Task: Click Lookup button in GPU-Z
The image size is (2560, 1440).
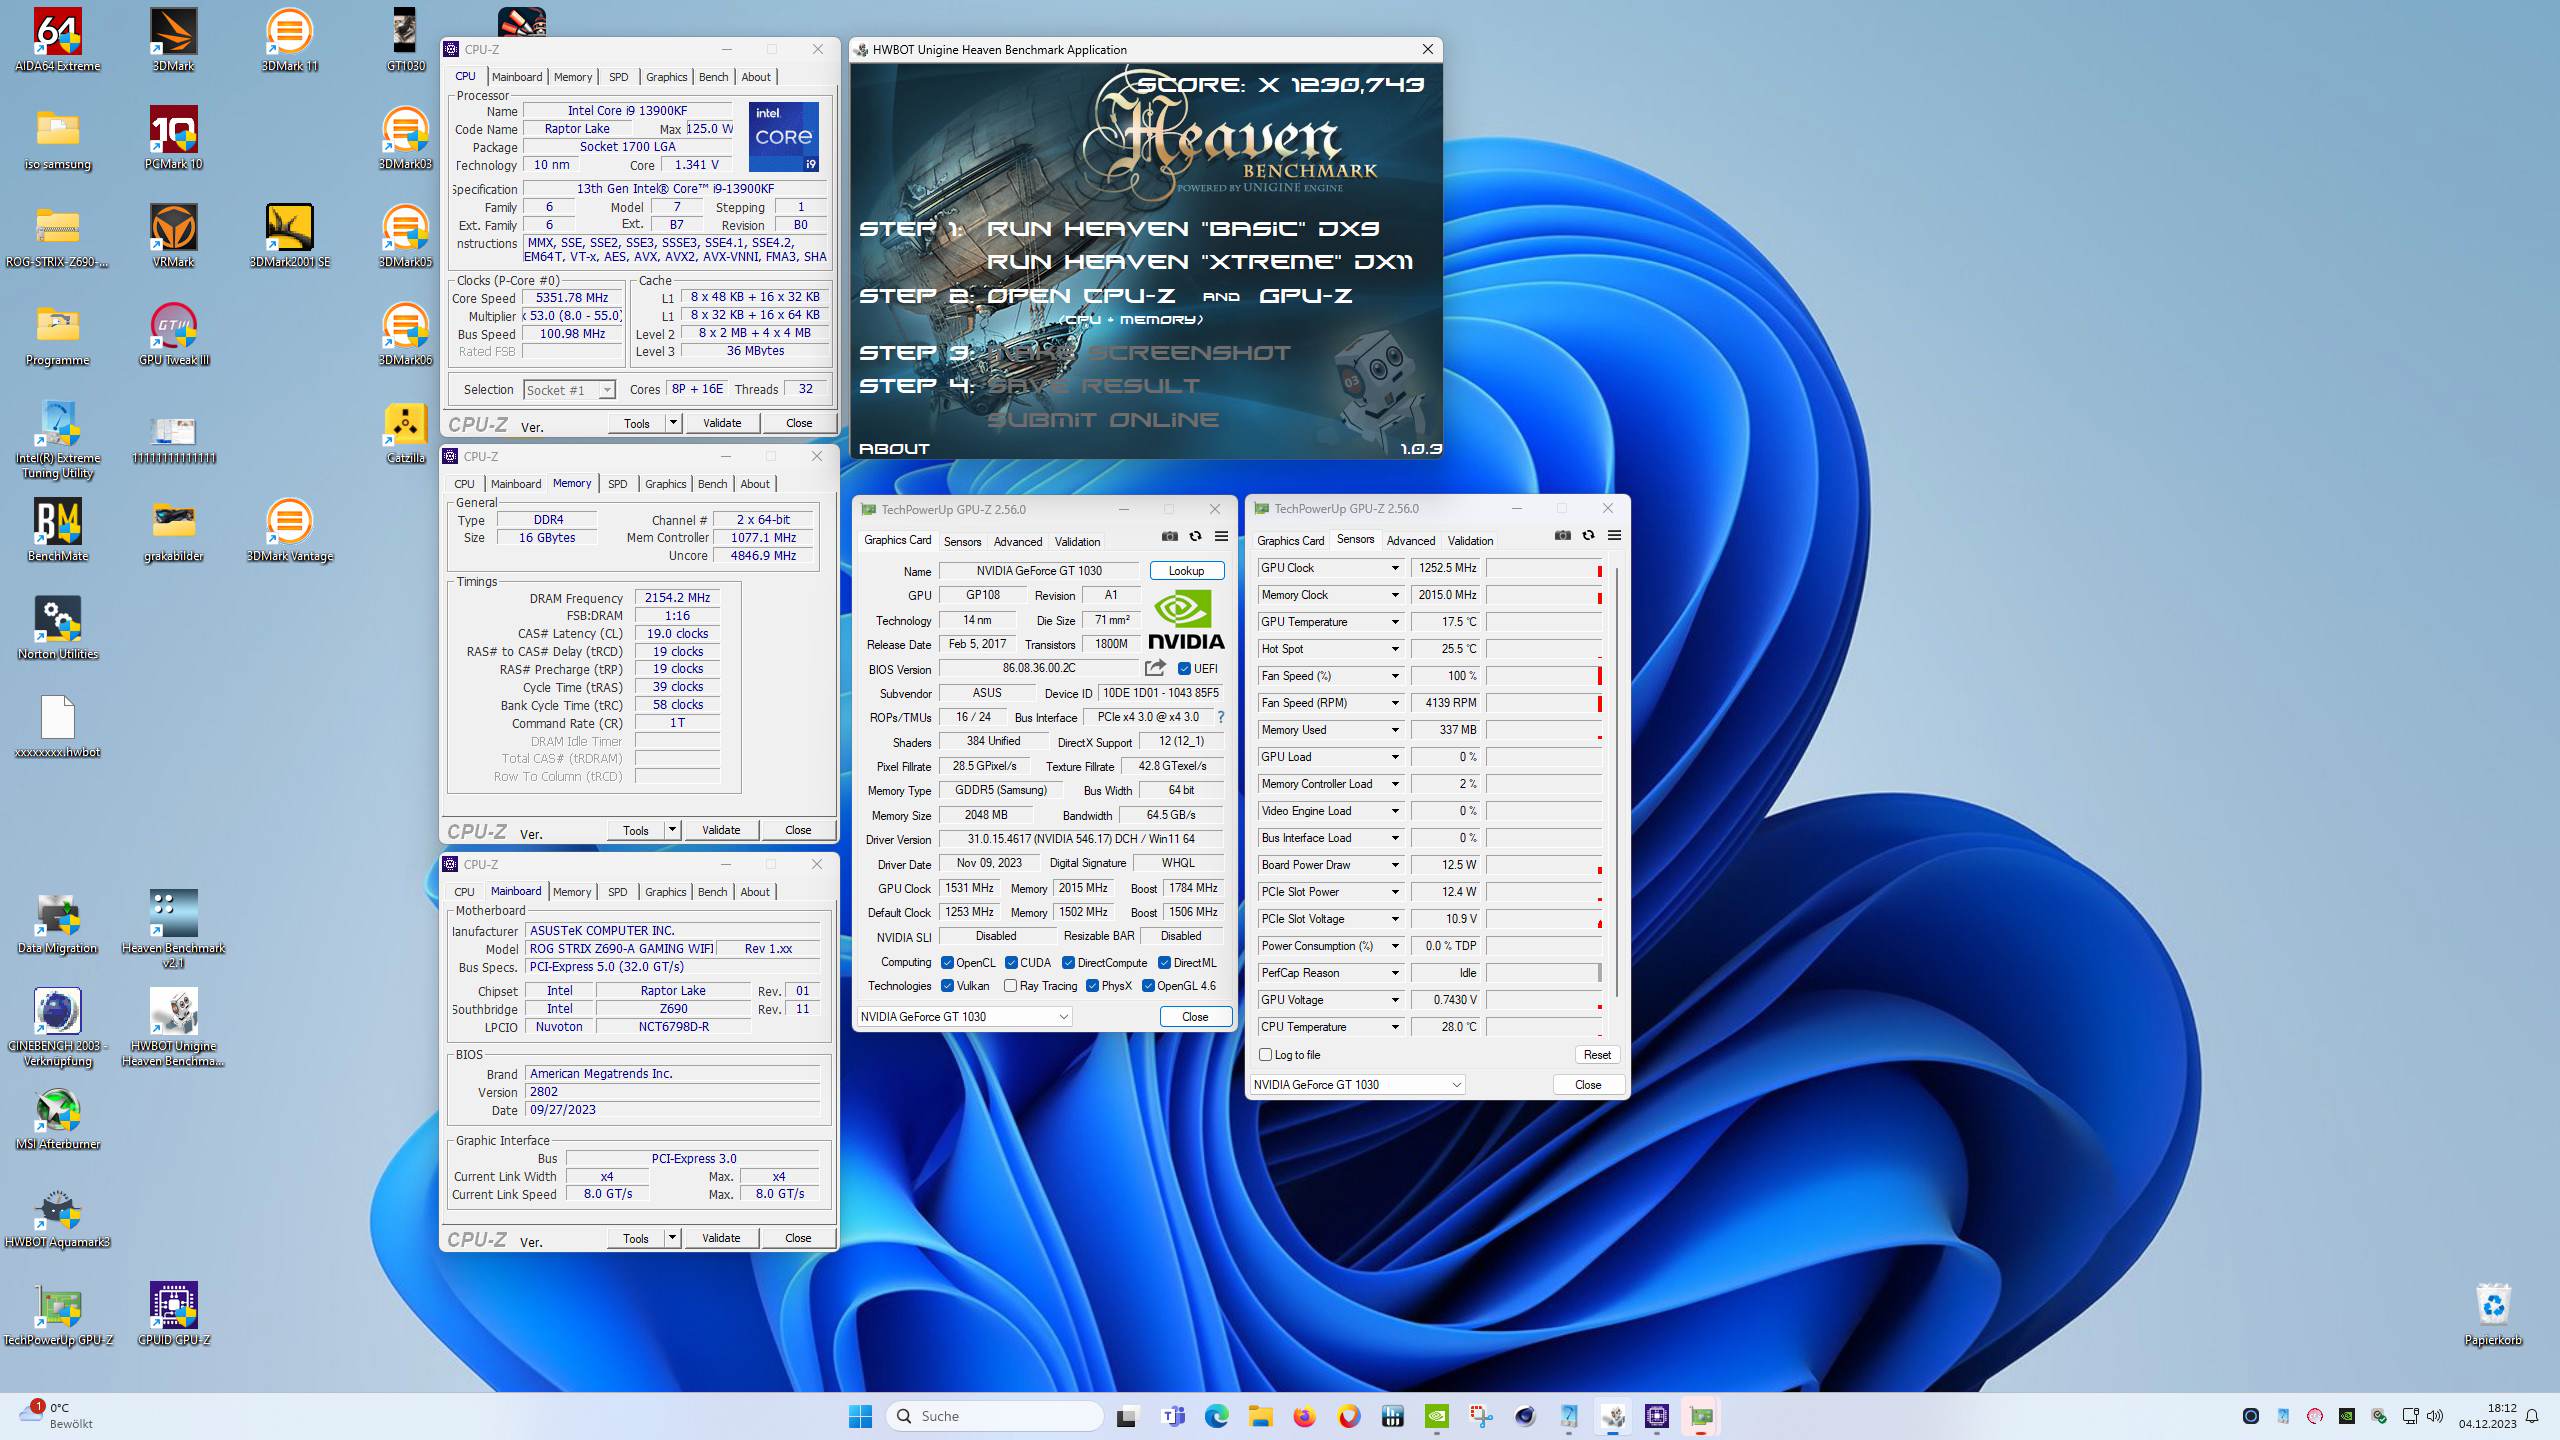Action: [1187, 571]
